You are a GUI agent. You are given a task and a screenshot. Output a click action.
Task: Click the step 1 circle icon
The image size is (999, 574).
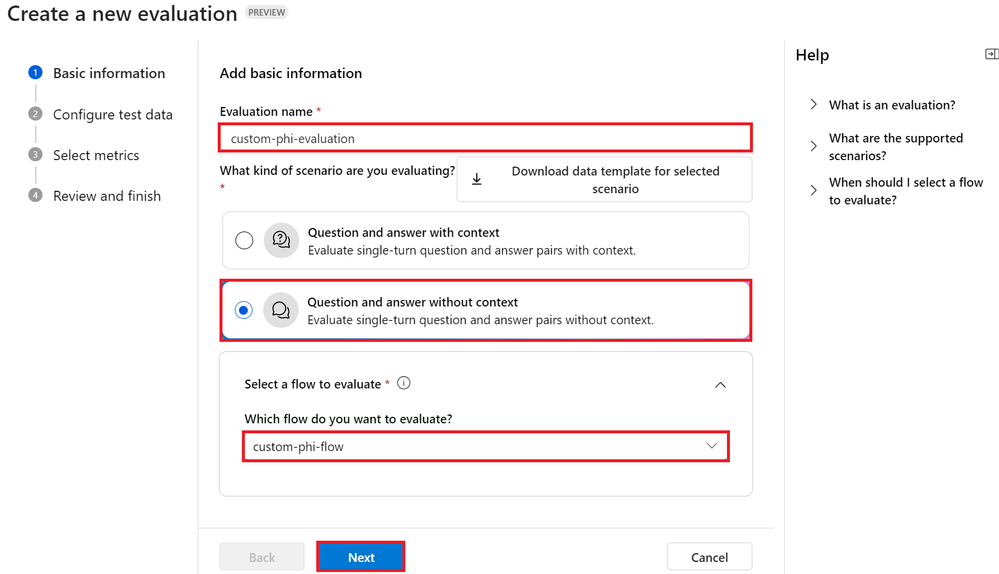point(36,73)
